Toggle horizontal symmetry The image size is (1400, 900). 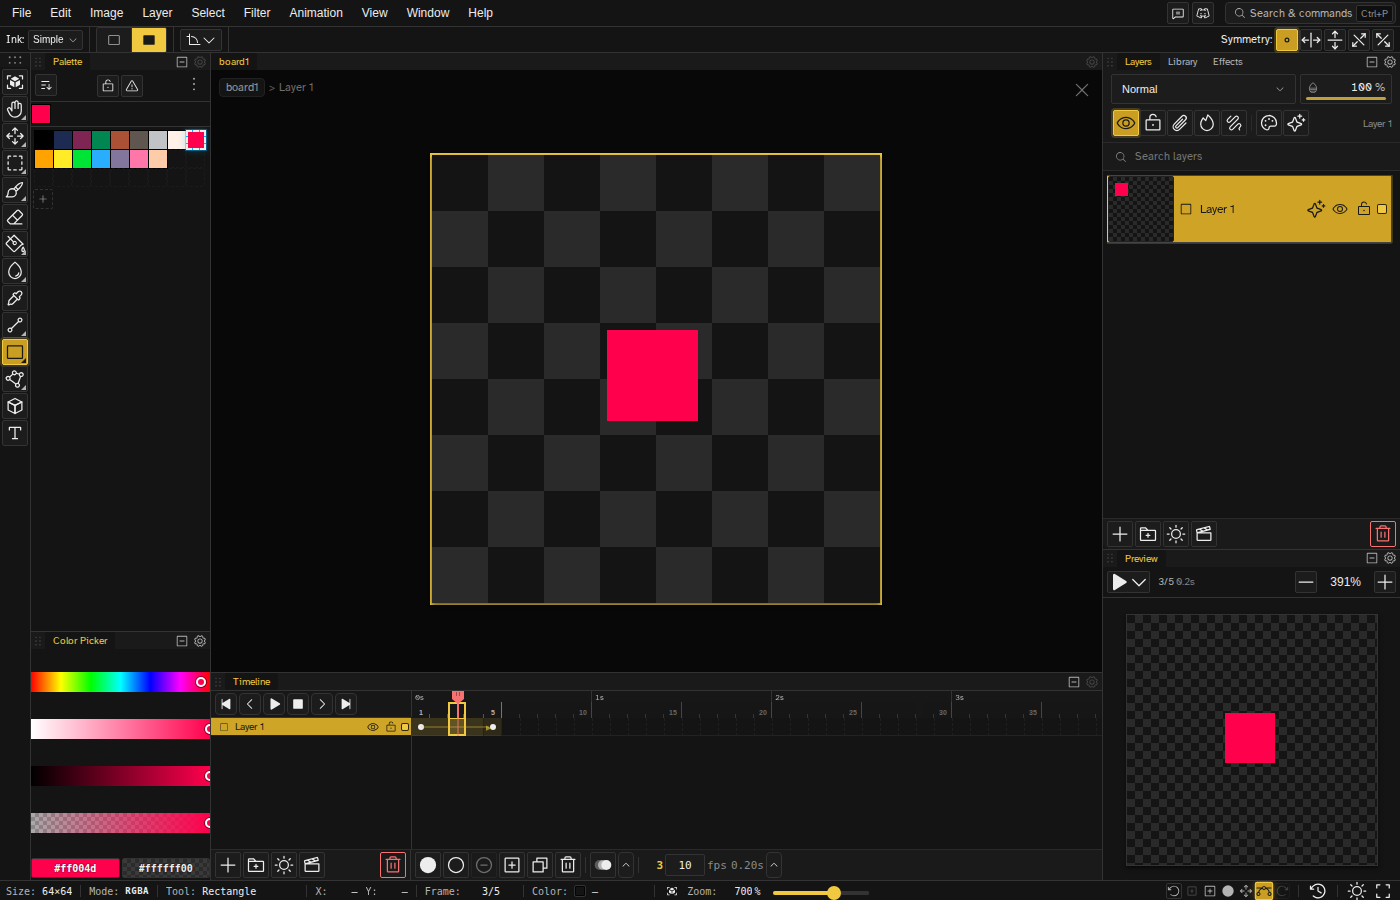(x=1311, y=40)
